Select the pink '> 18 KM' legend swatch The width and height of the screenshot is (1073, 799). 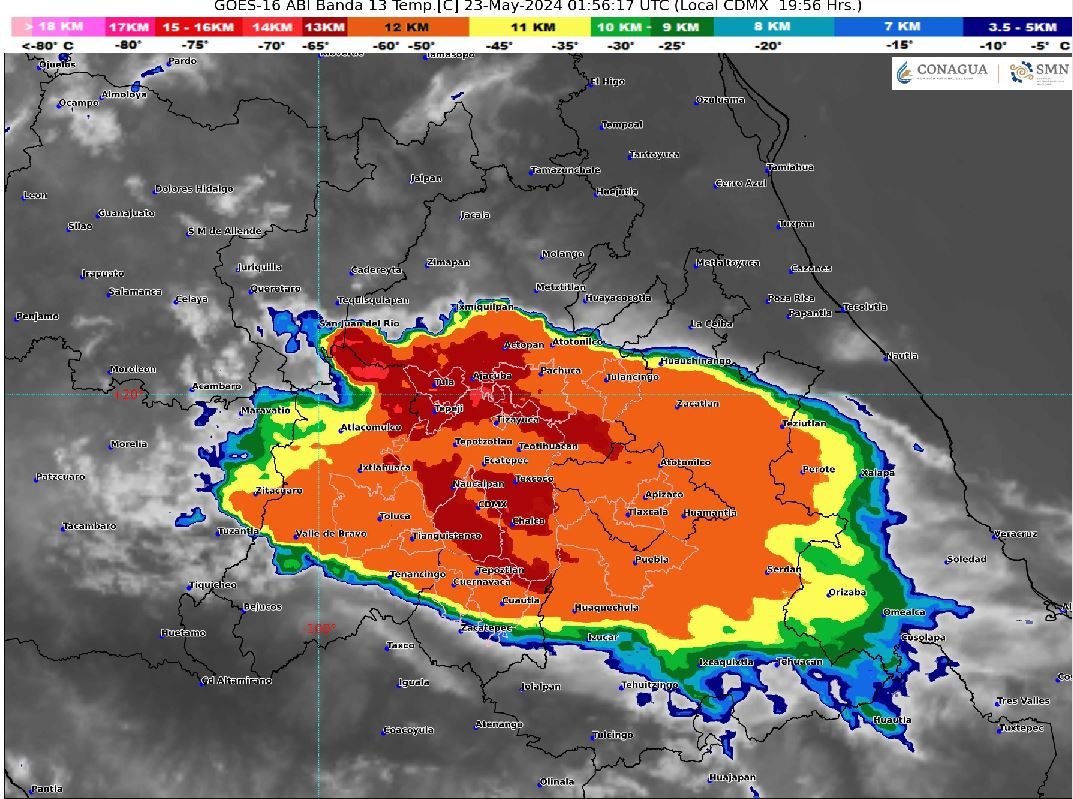pyautogui.click(x=58, y=27)
